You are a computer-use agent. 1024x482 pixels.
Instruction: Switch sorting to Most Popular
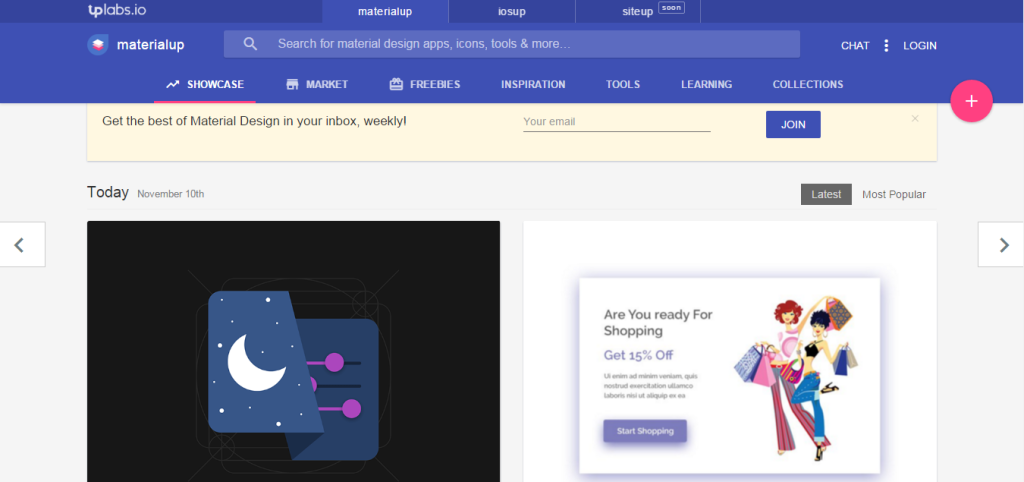pos(893,194)
